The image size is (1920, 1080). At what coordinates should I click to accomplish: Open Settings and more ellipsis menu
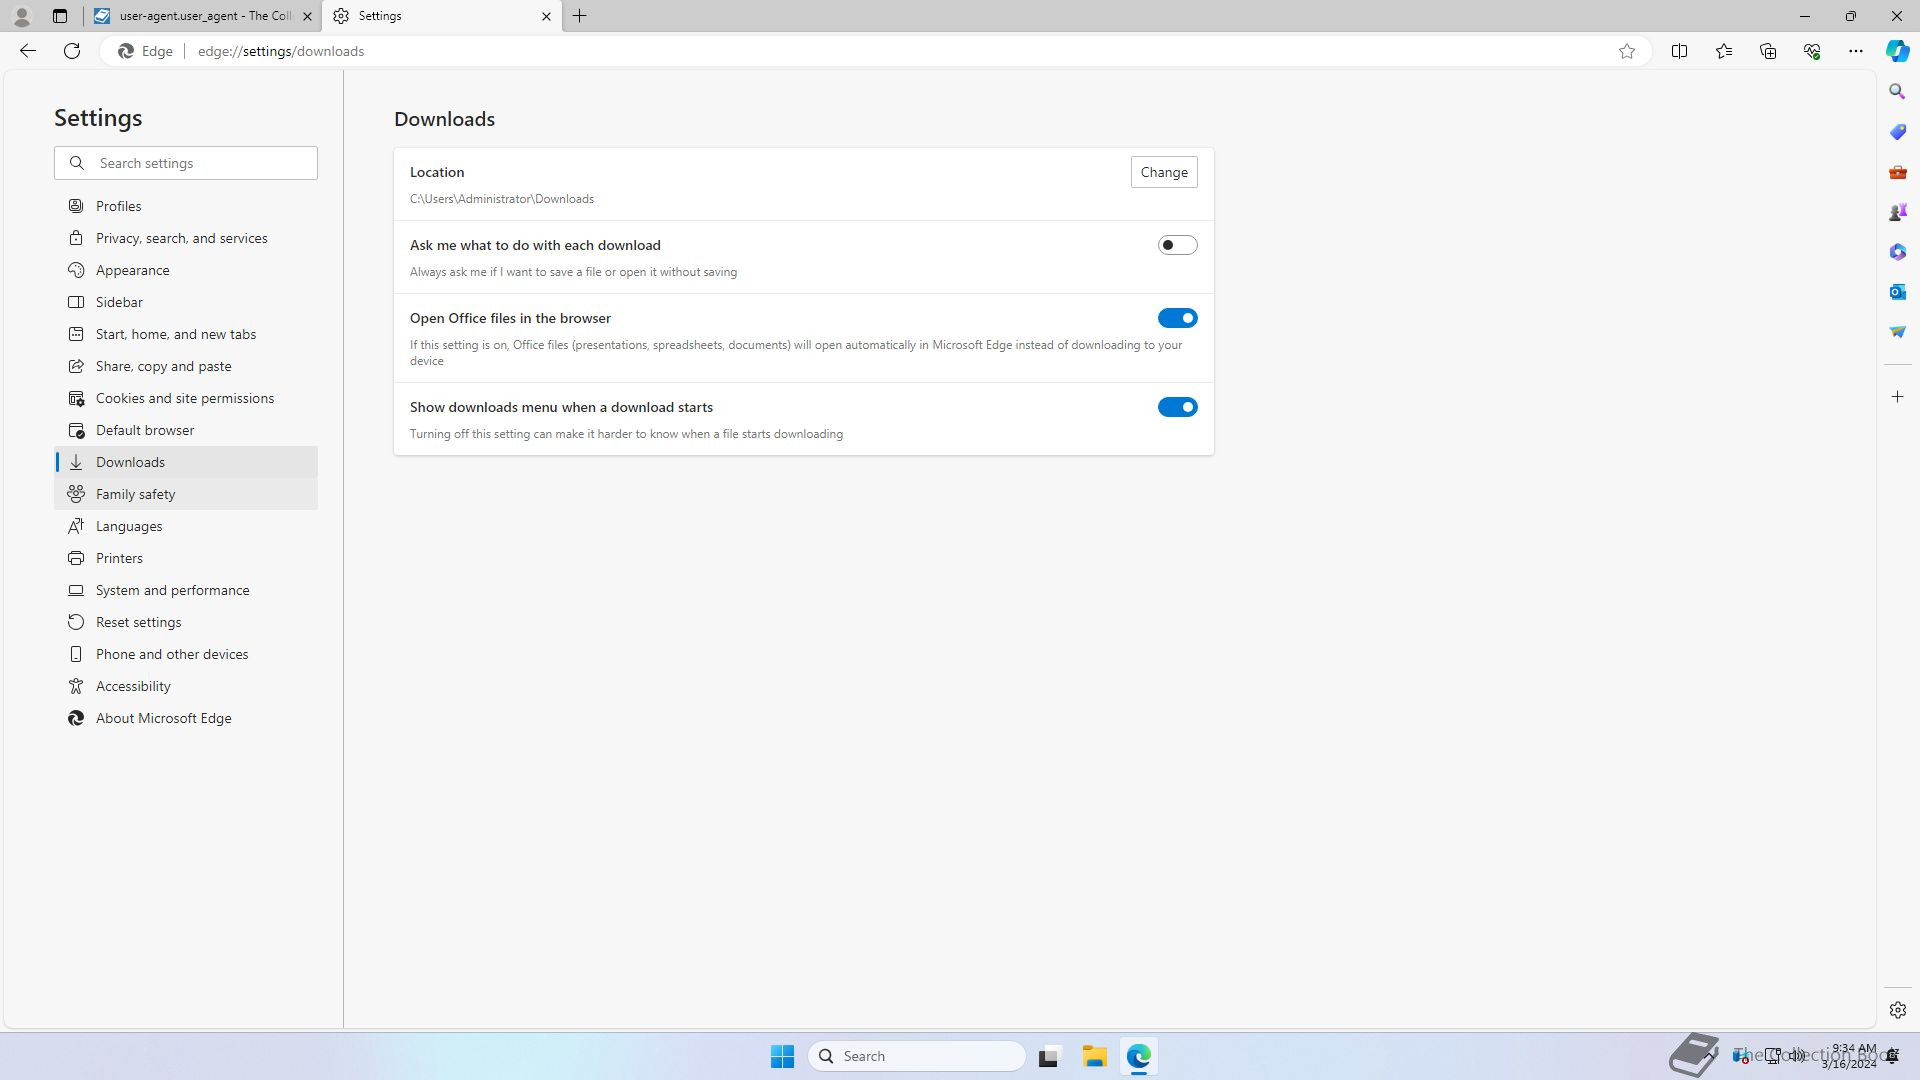coord(1855,51)
